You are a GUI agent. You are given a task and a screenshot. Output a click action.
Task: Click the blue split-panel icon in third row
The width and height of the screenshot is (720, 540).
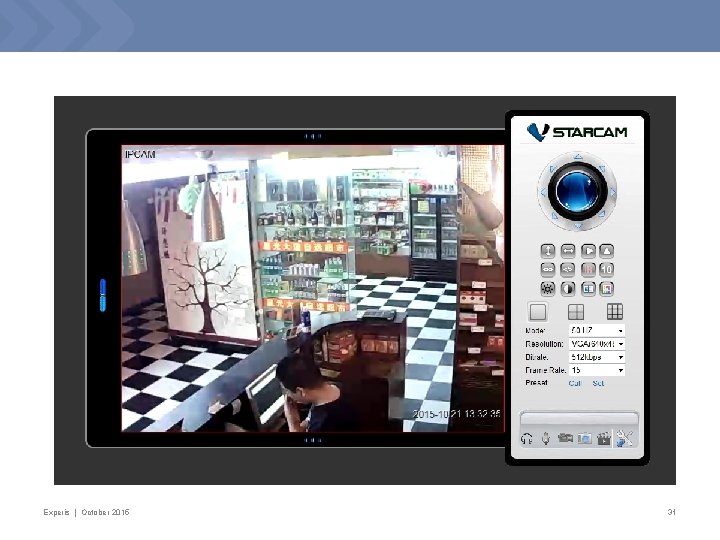[588, 288]
